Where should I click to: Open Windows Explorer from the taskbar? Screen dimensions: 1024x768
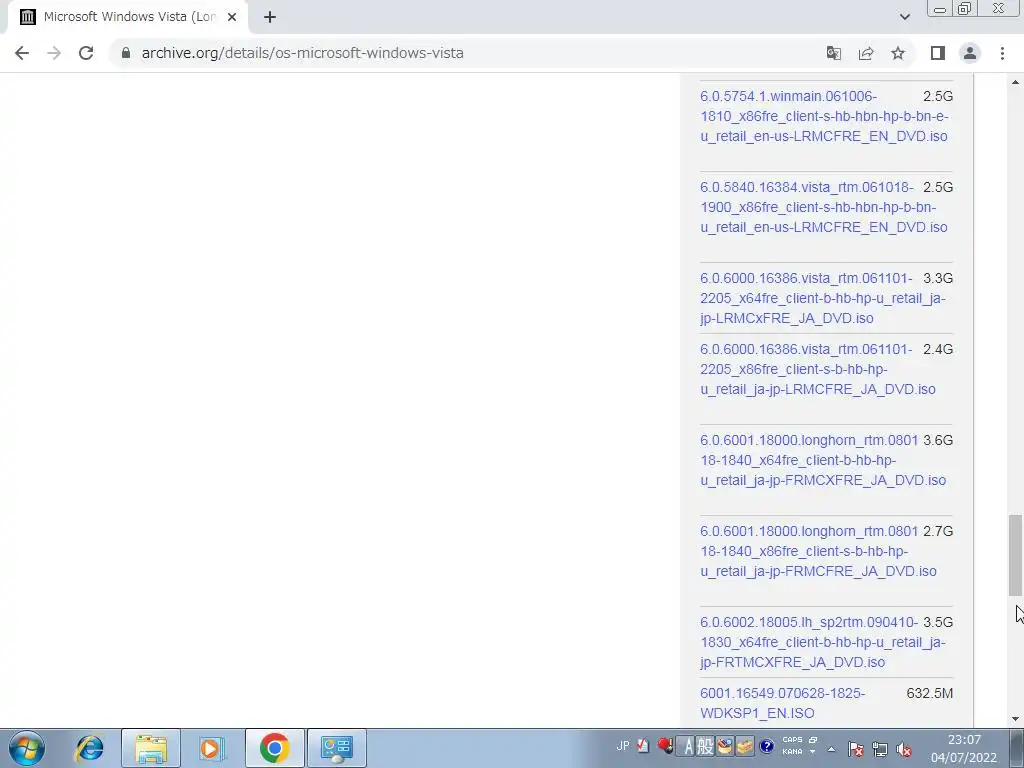151,748
